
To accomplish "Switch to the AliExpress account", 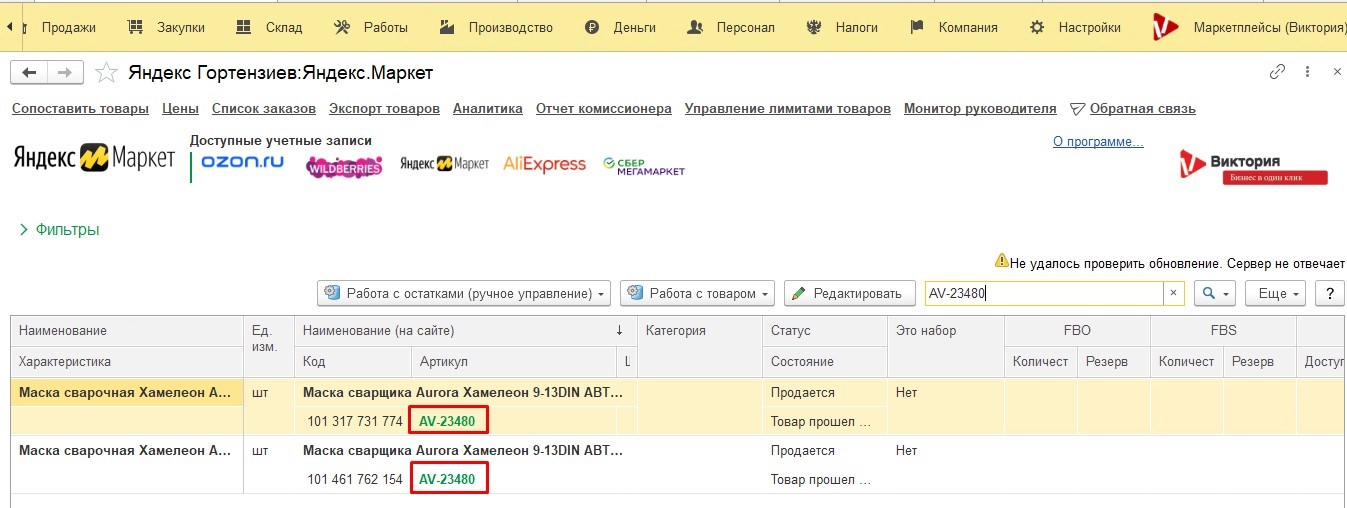I will [x=544, y=164].
